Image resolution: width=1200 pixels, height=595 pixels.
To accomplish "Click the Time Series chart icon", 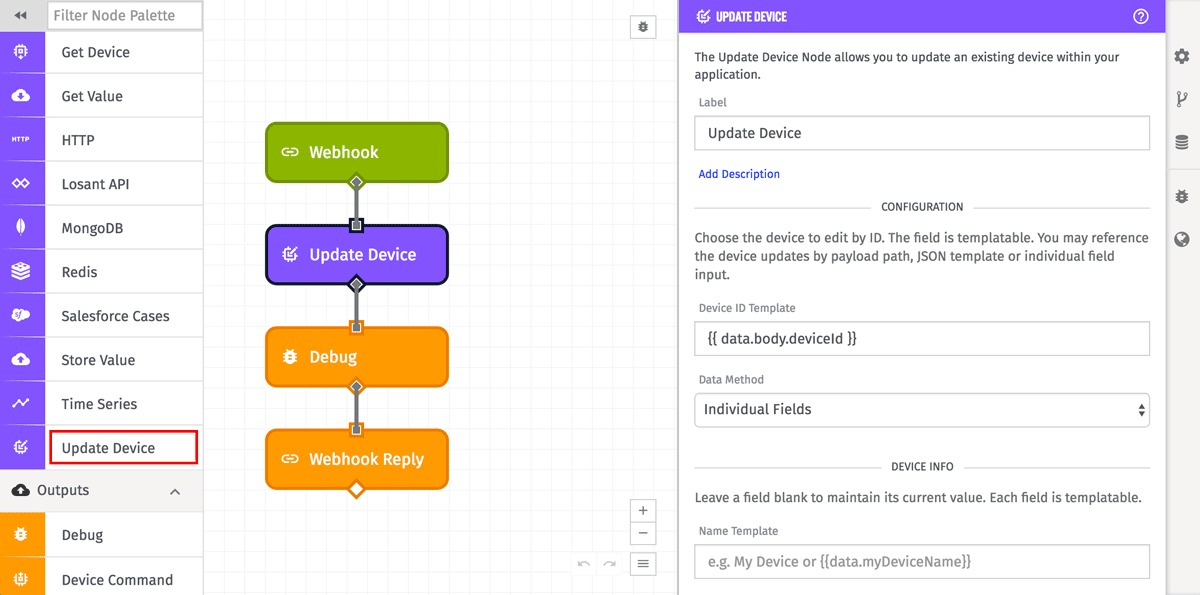I will (x=21, y=404).
